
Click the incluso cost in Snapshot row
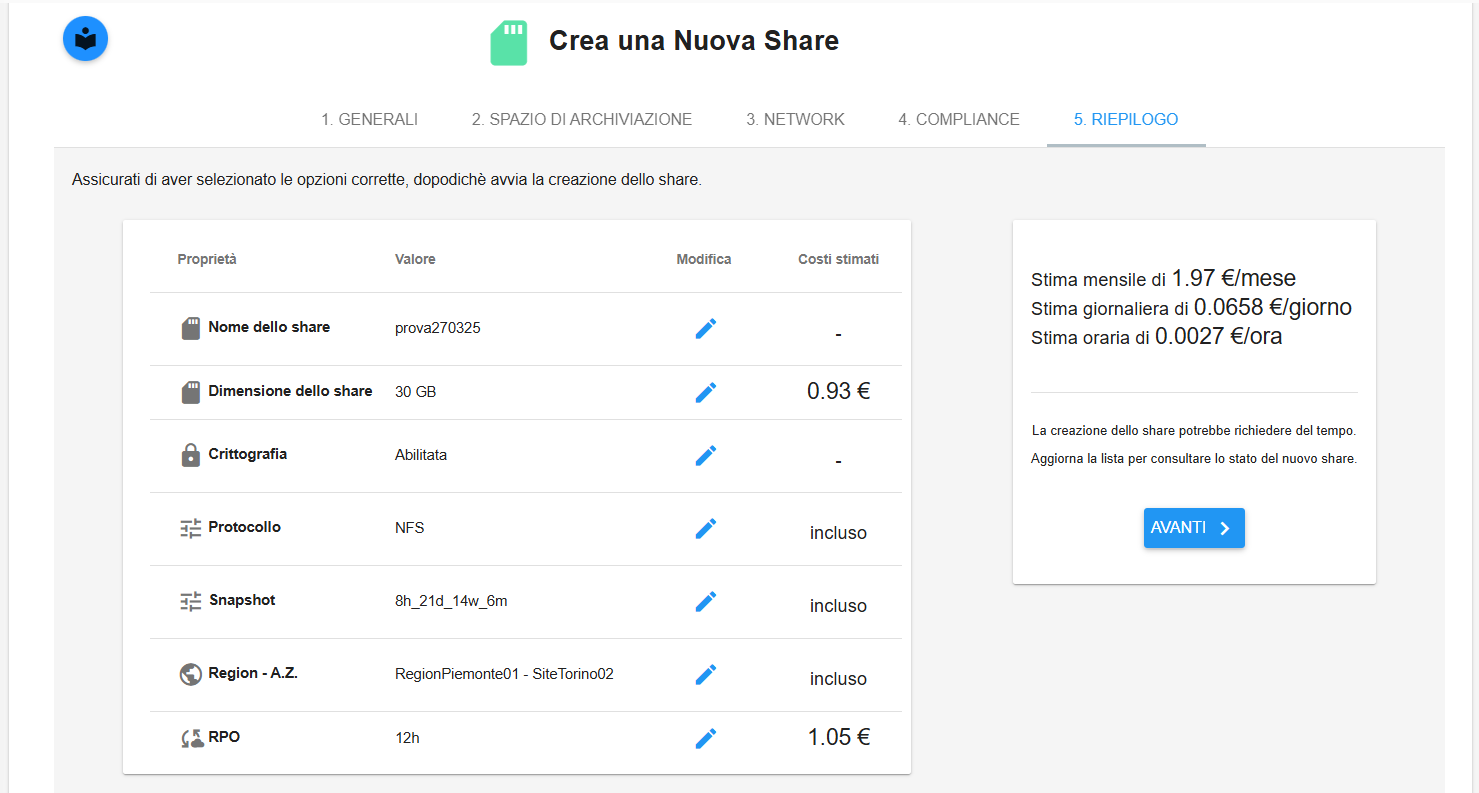click(838, 606)
